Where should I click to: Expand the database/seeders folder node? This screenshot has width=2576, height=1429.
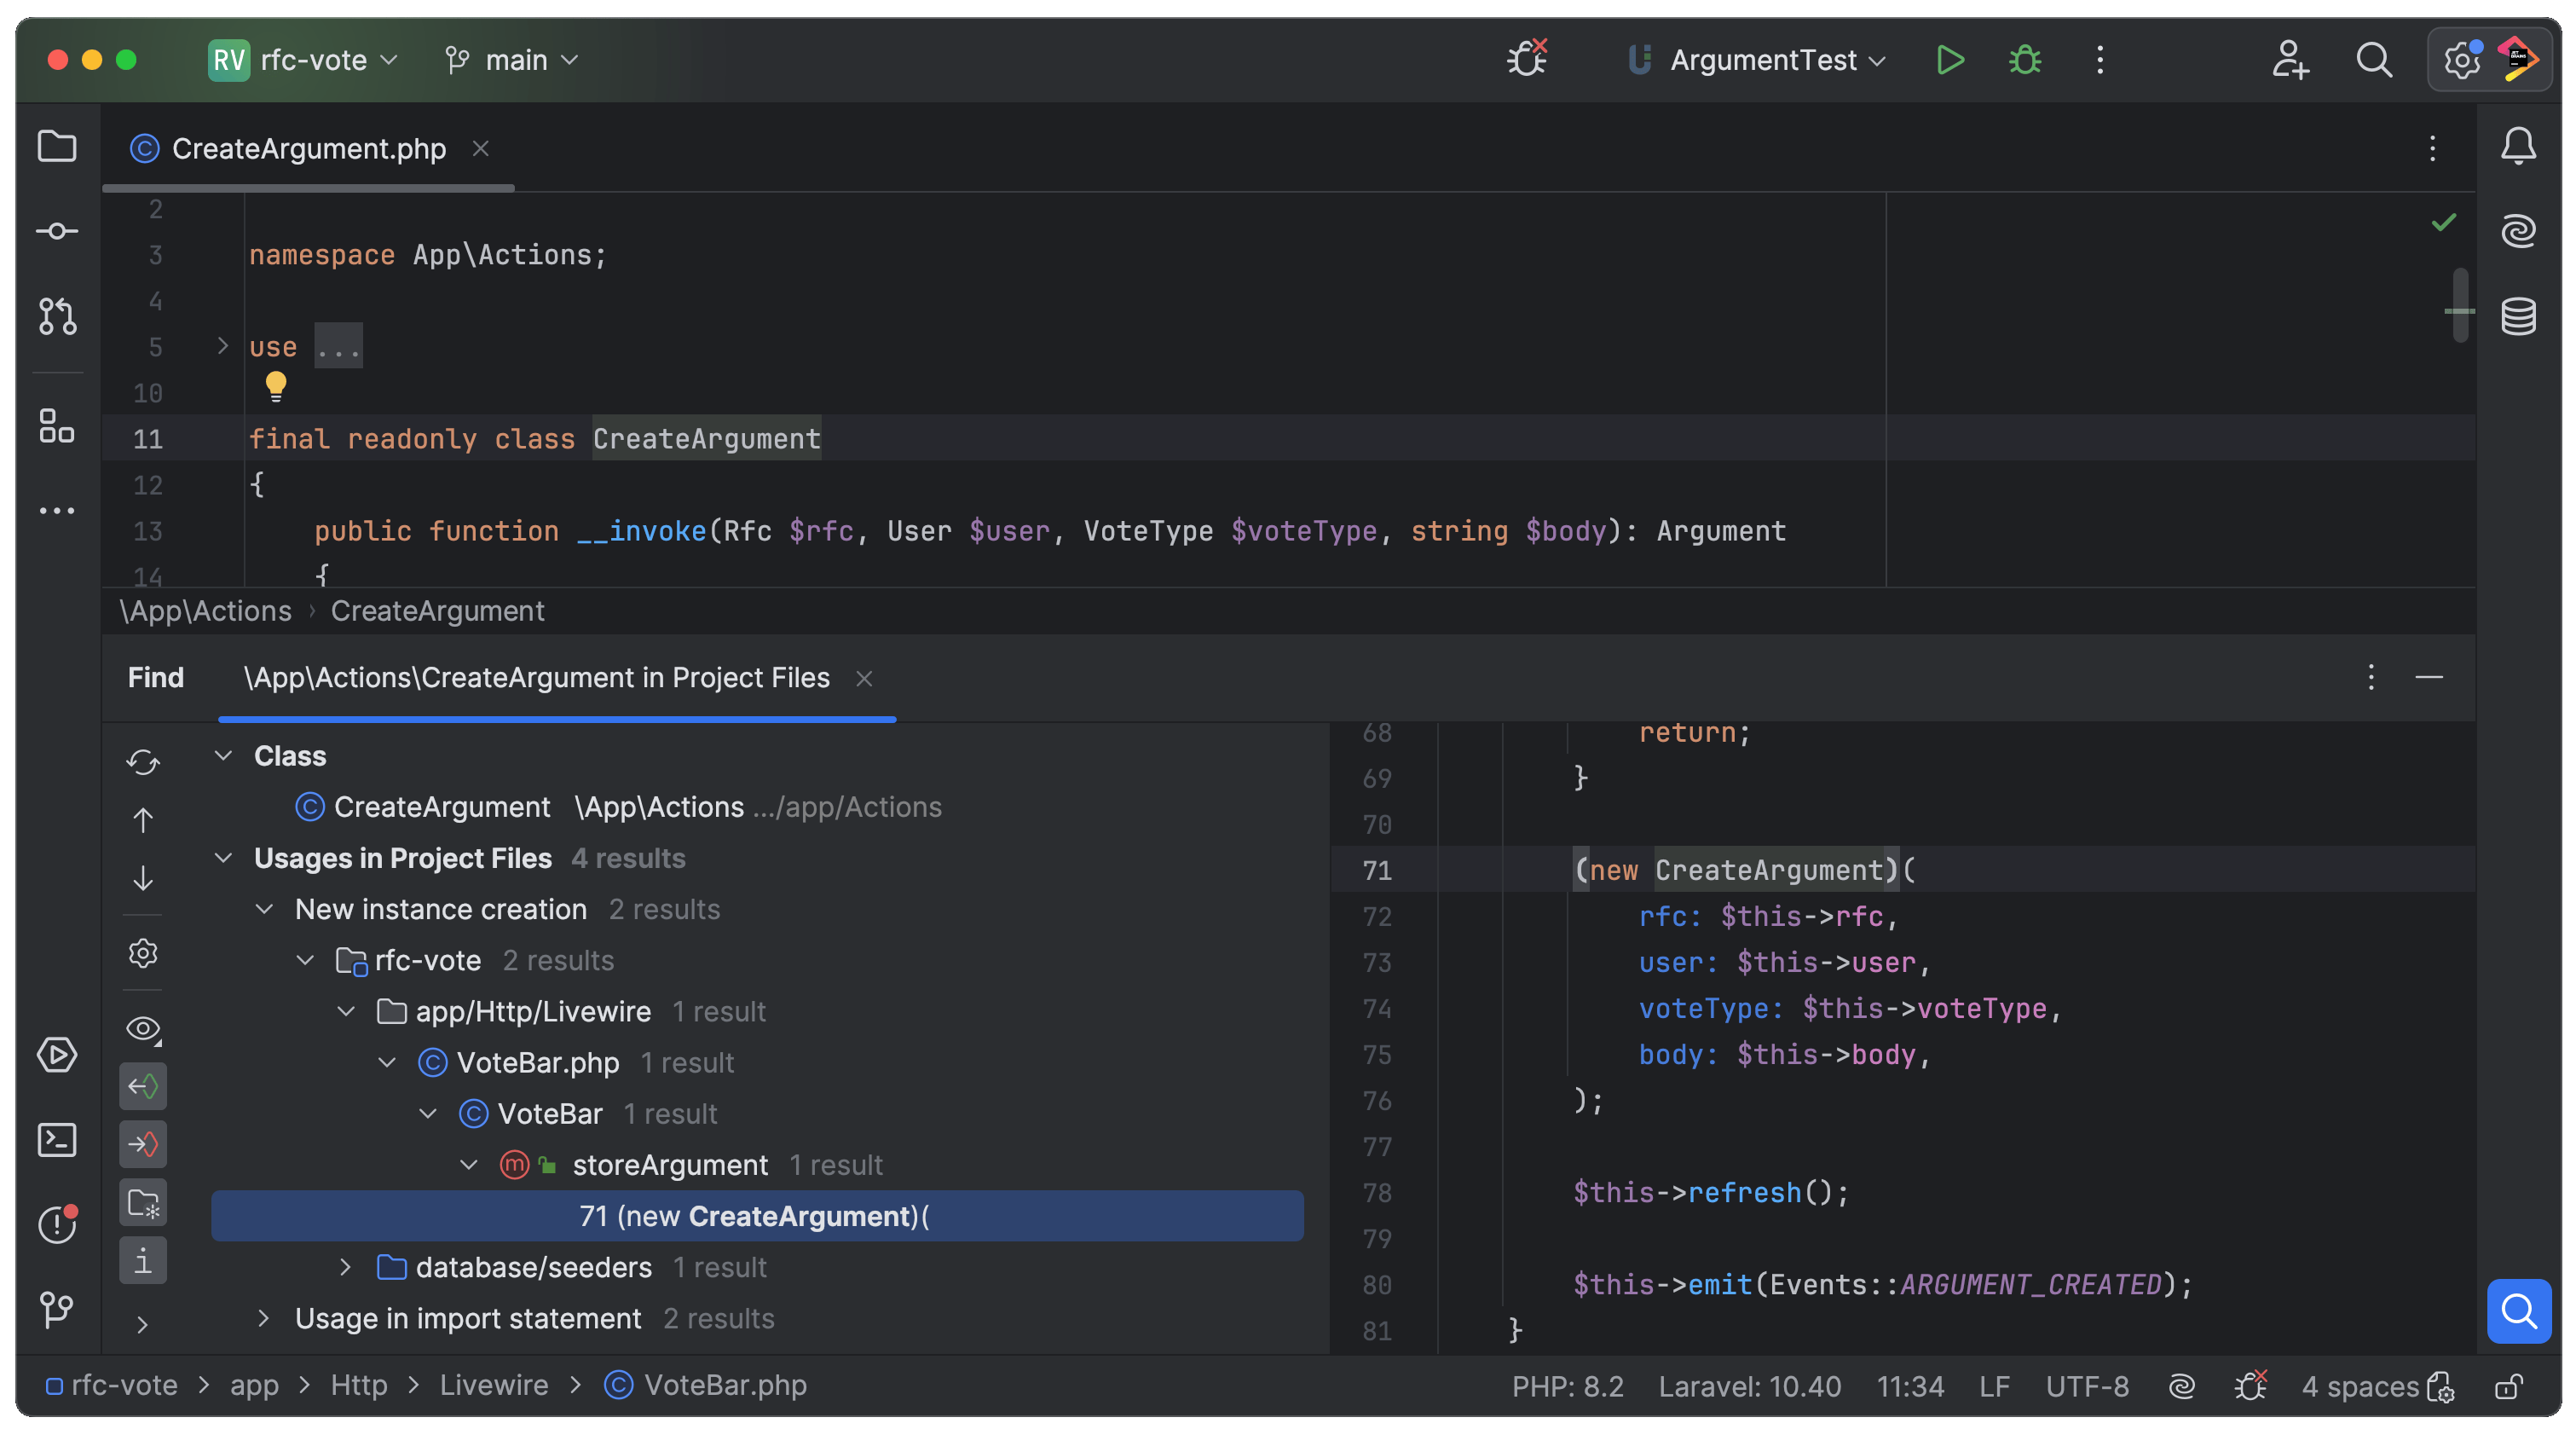click(345, 1267)
